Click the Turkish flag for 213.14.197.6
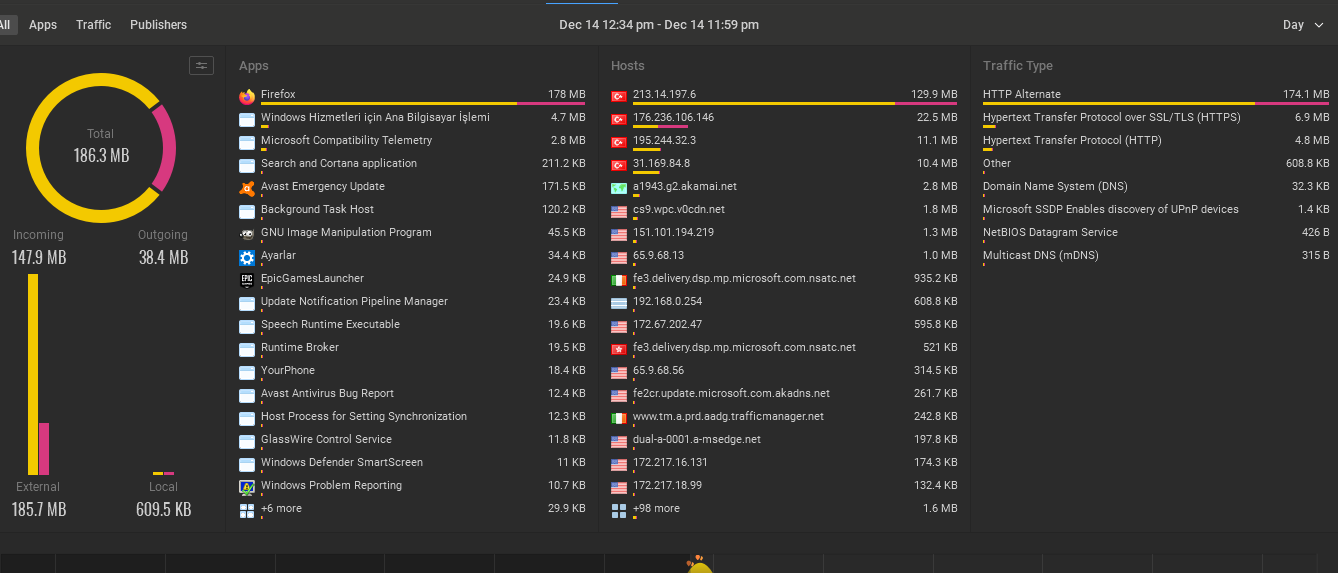Screen dimensions: 1338x573 [x=619, y=96]
